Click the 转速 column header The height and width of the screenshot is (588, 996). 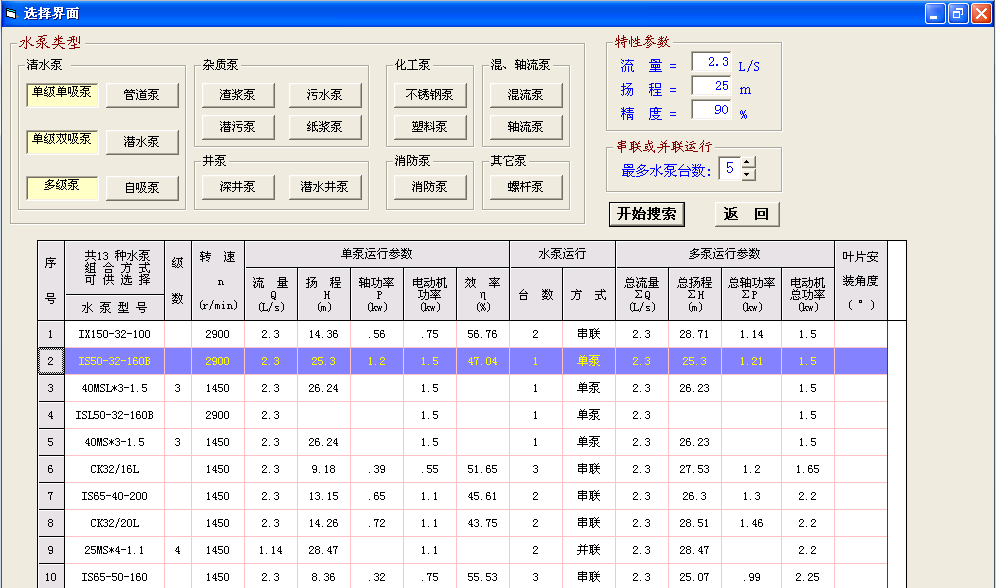coord(217,281)
